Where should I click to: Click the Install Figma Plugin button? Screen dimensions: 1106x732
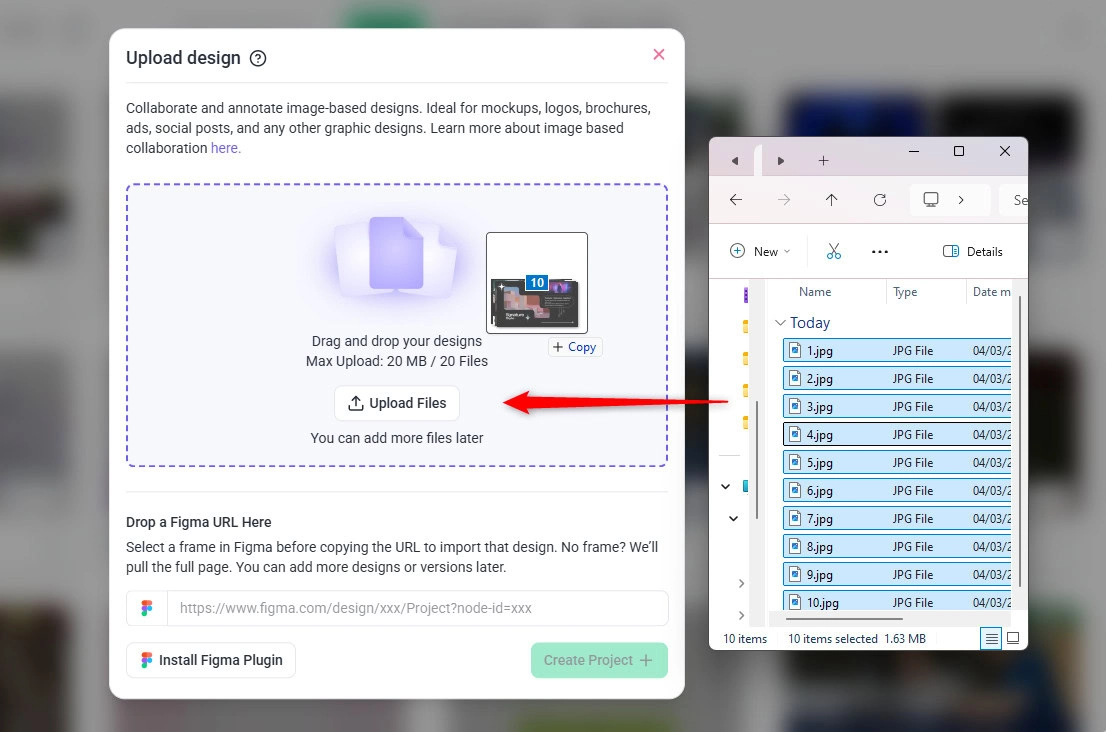click(211, 660)
